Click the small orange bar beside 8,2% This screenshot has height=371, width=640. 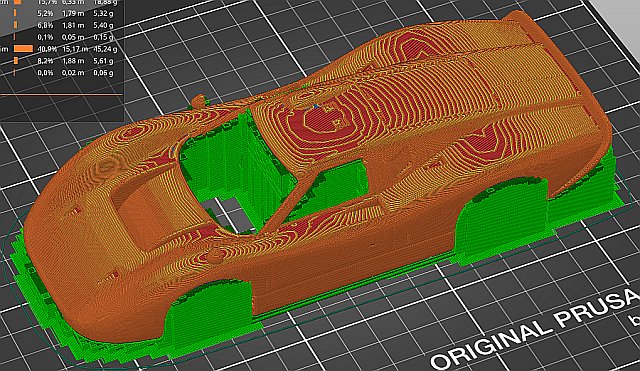(x=16, y=61)
